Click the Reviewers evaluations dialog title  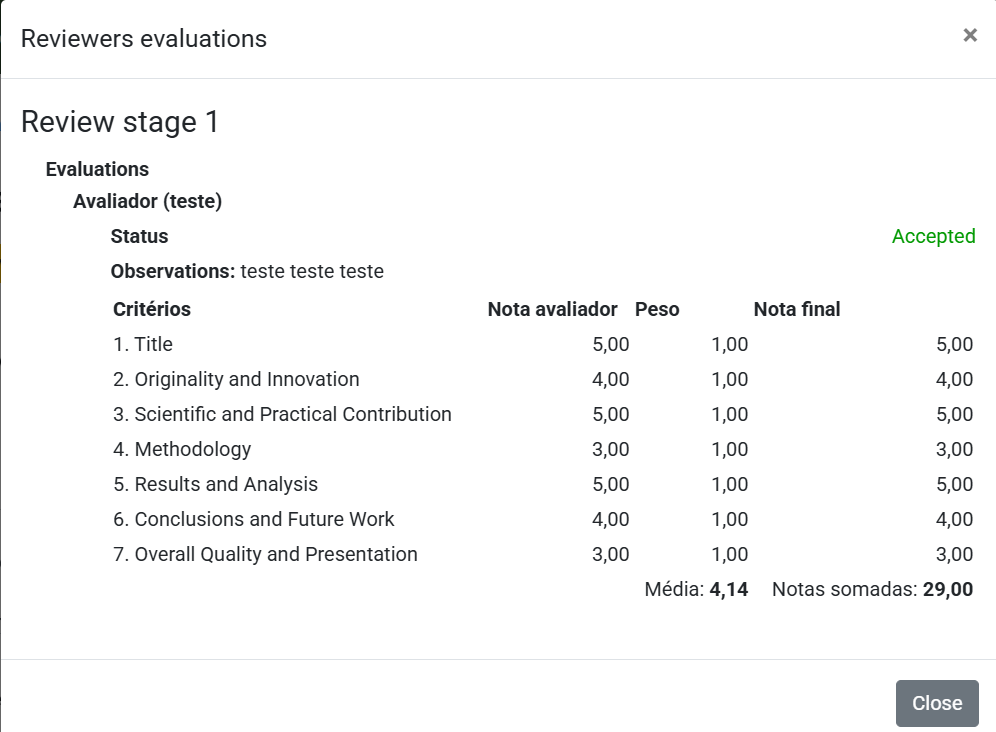coord(144,39)
